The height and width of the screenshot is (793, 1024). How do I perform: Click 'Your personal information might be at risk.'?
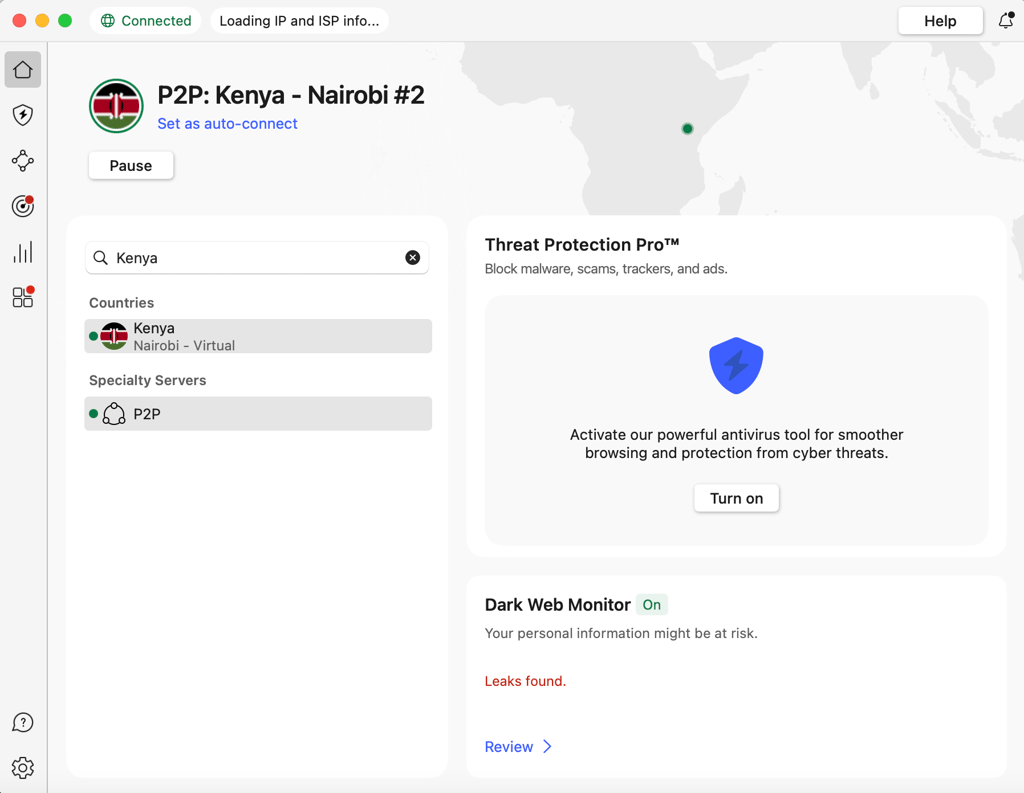tap(621, 634)
